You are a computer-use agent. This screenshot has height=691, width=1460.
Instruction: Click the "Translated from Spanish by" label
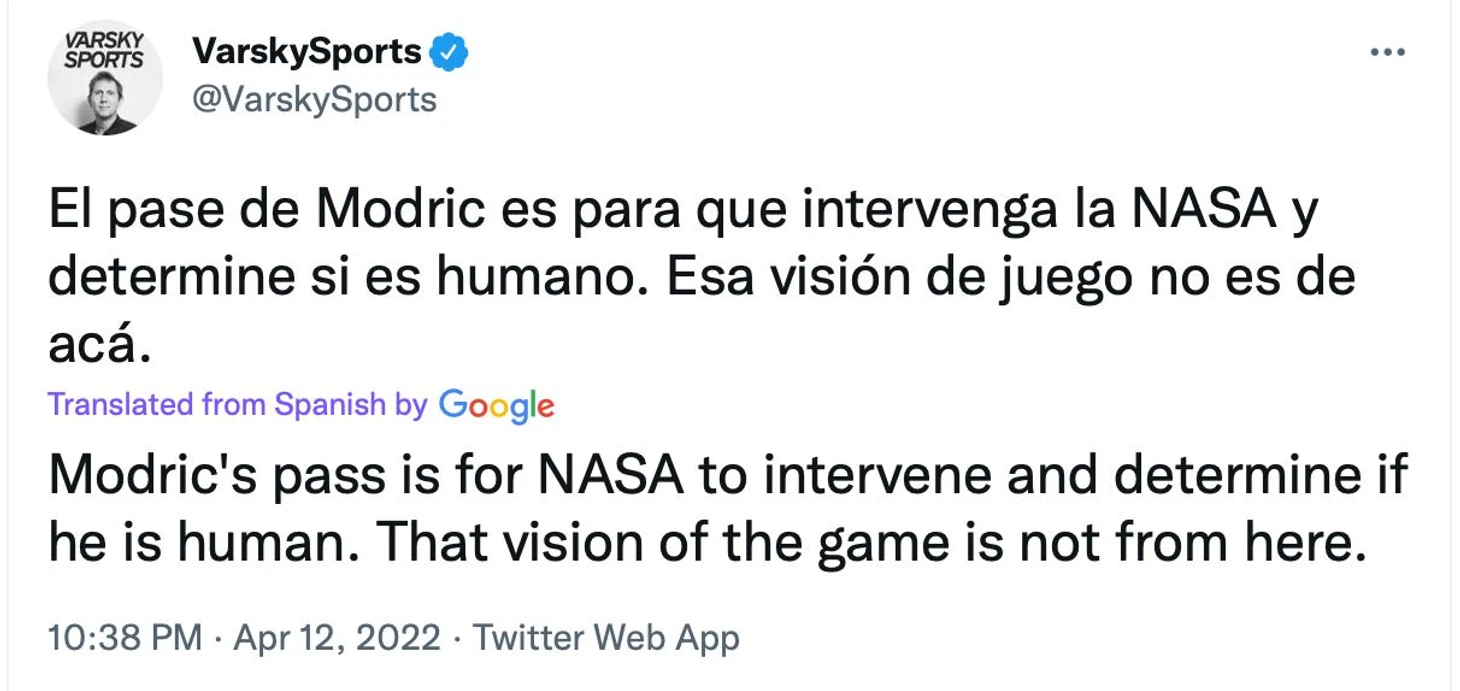pyautogui.click(x=238, y=404)
